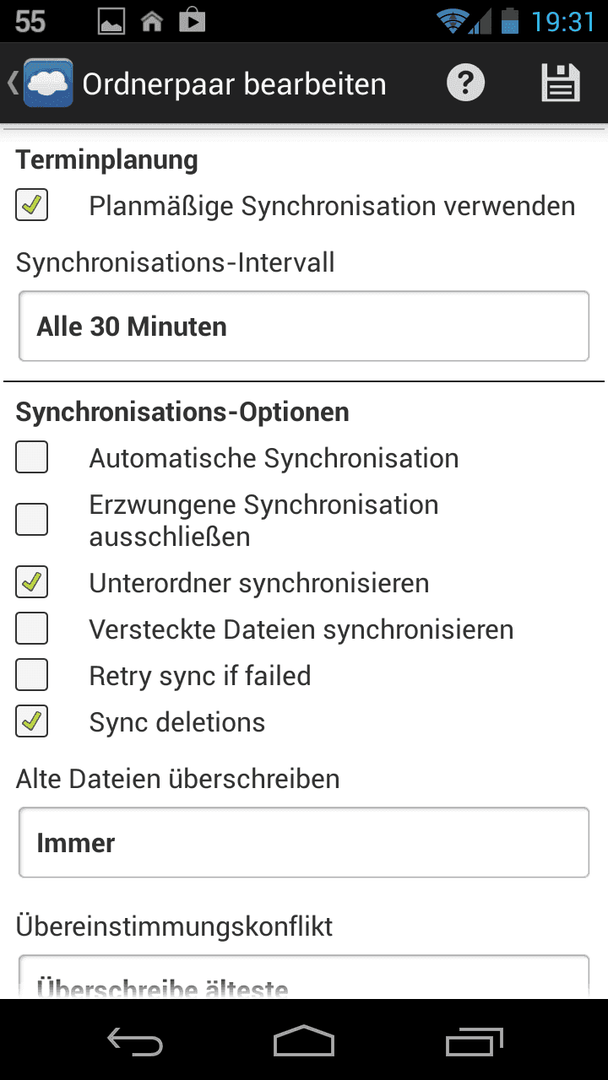Tap the help question mark icon
Image resolution: width=608 pixels, height=1080 pixels.
click(465, 83)
